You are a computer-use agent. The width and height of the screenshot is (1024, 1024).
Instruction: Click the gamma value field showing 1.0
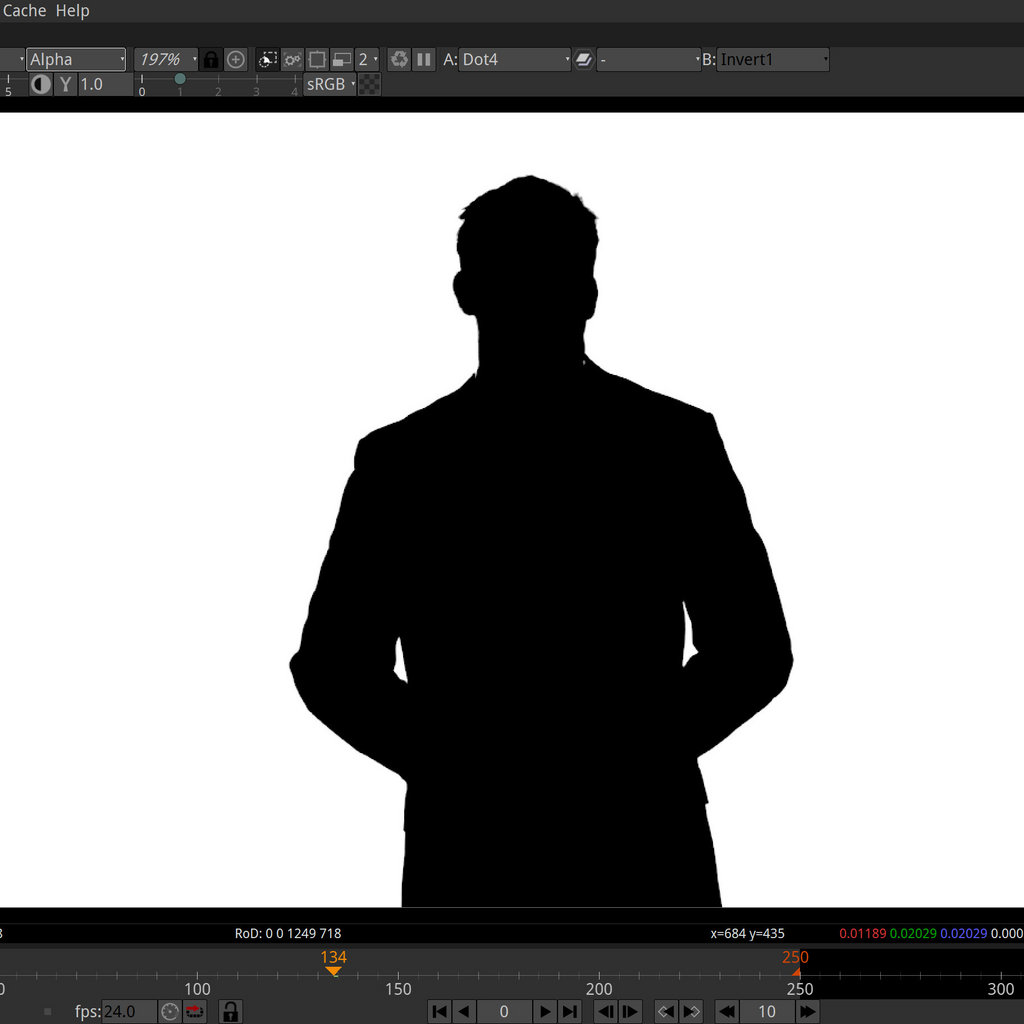[x=105, y=85]
